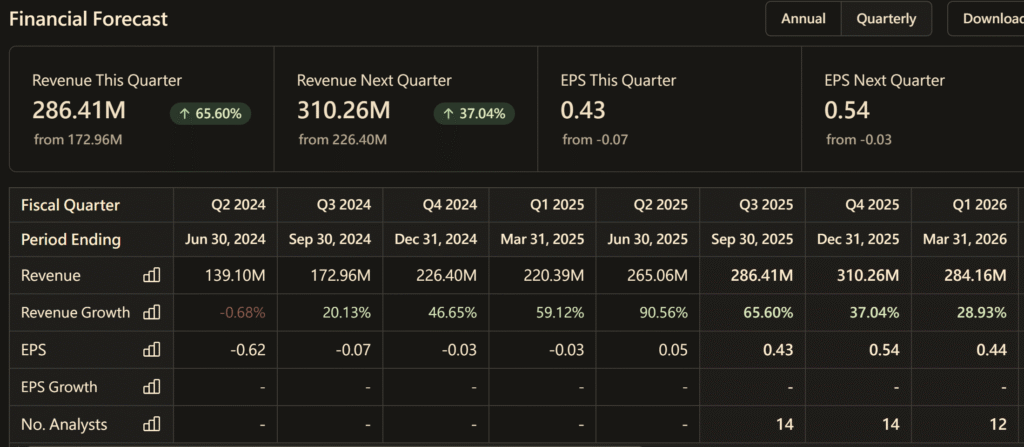Click the No. Analysts chart icon
The height and width of the screenshot is (447, 1024).
tap(151, 425)
